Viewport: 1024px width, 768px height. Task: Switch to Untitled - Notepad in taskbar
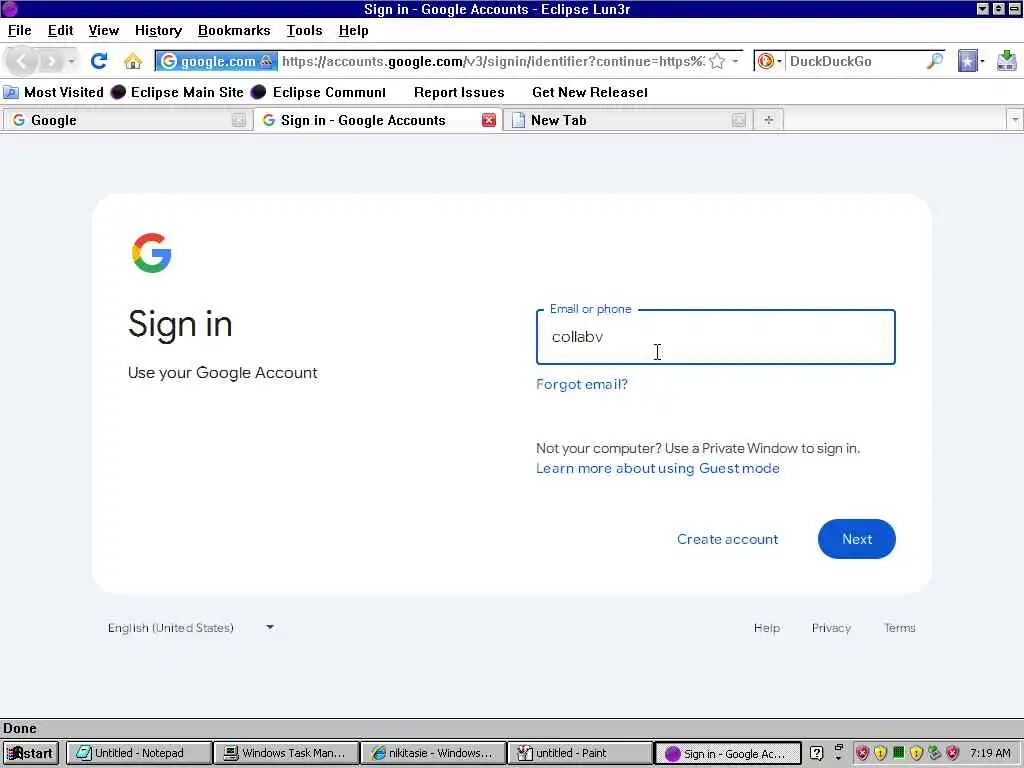point(139,753)
